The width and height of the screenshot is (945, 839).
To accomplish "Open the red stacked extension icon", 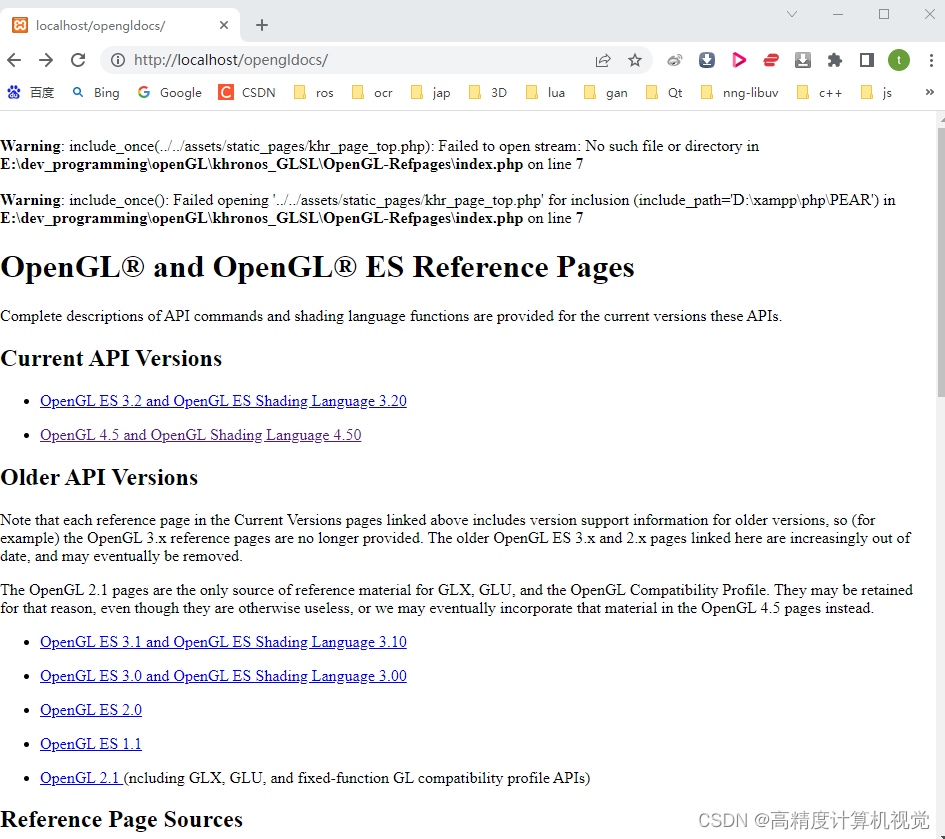I will pos(771,60).
